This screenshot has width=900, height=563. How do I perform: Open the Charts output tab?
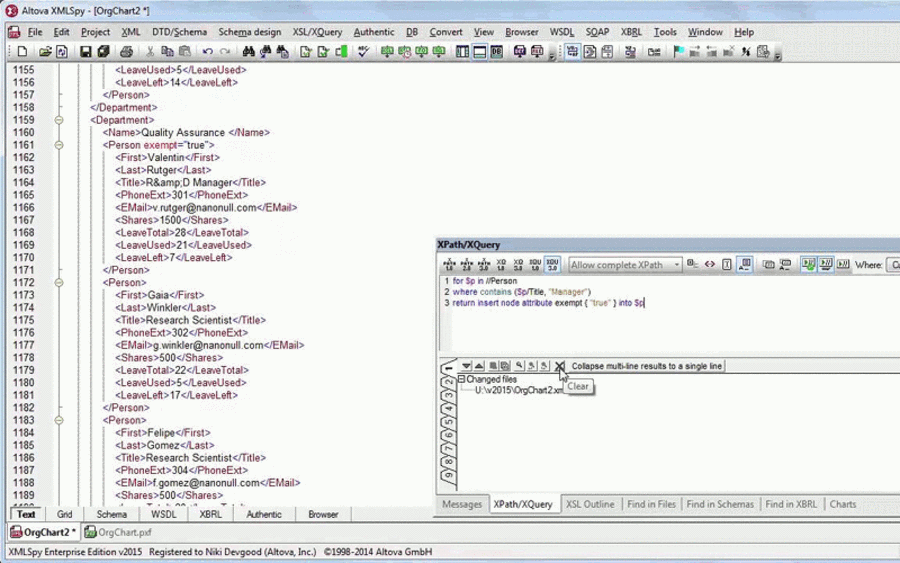click(843, 504)
